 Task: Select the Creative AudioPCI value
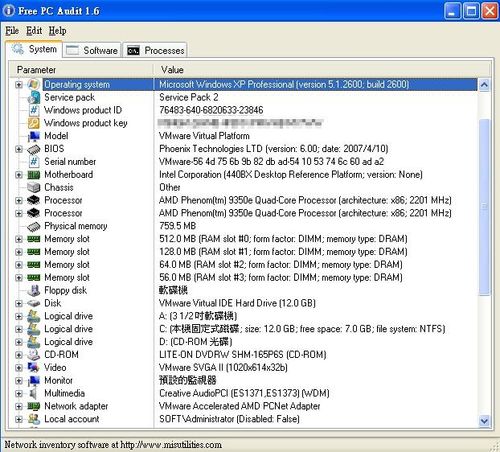tap(244, 393)
